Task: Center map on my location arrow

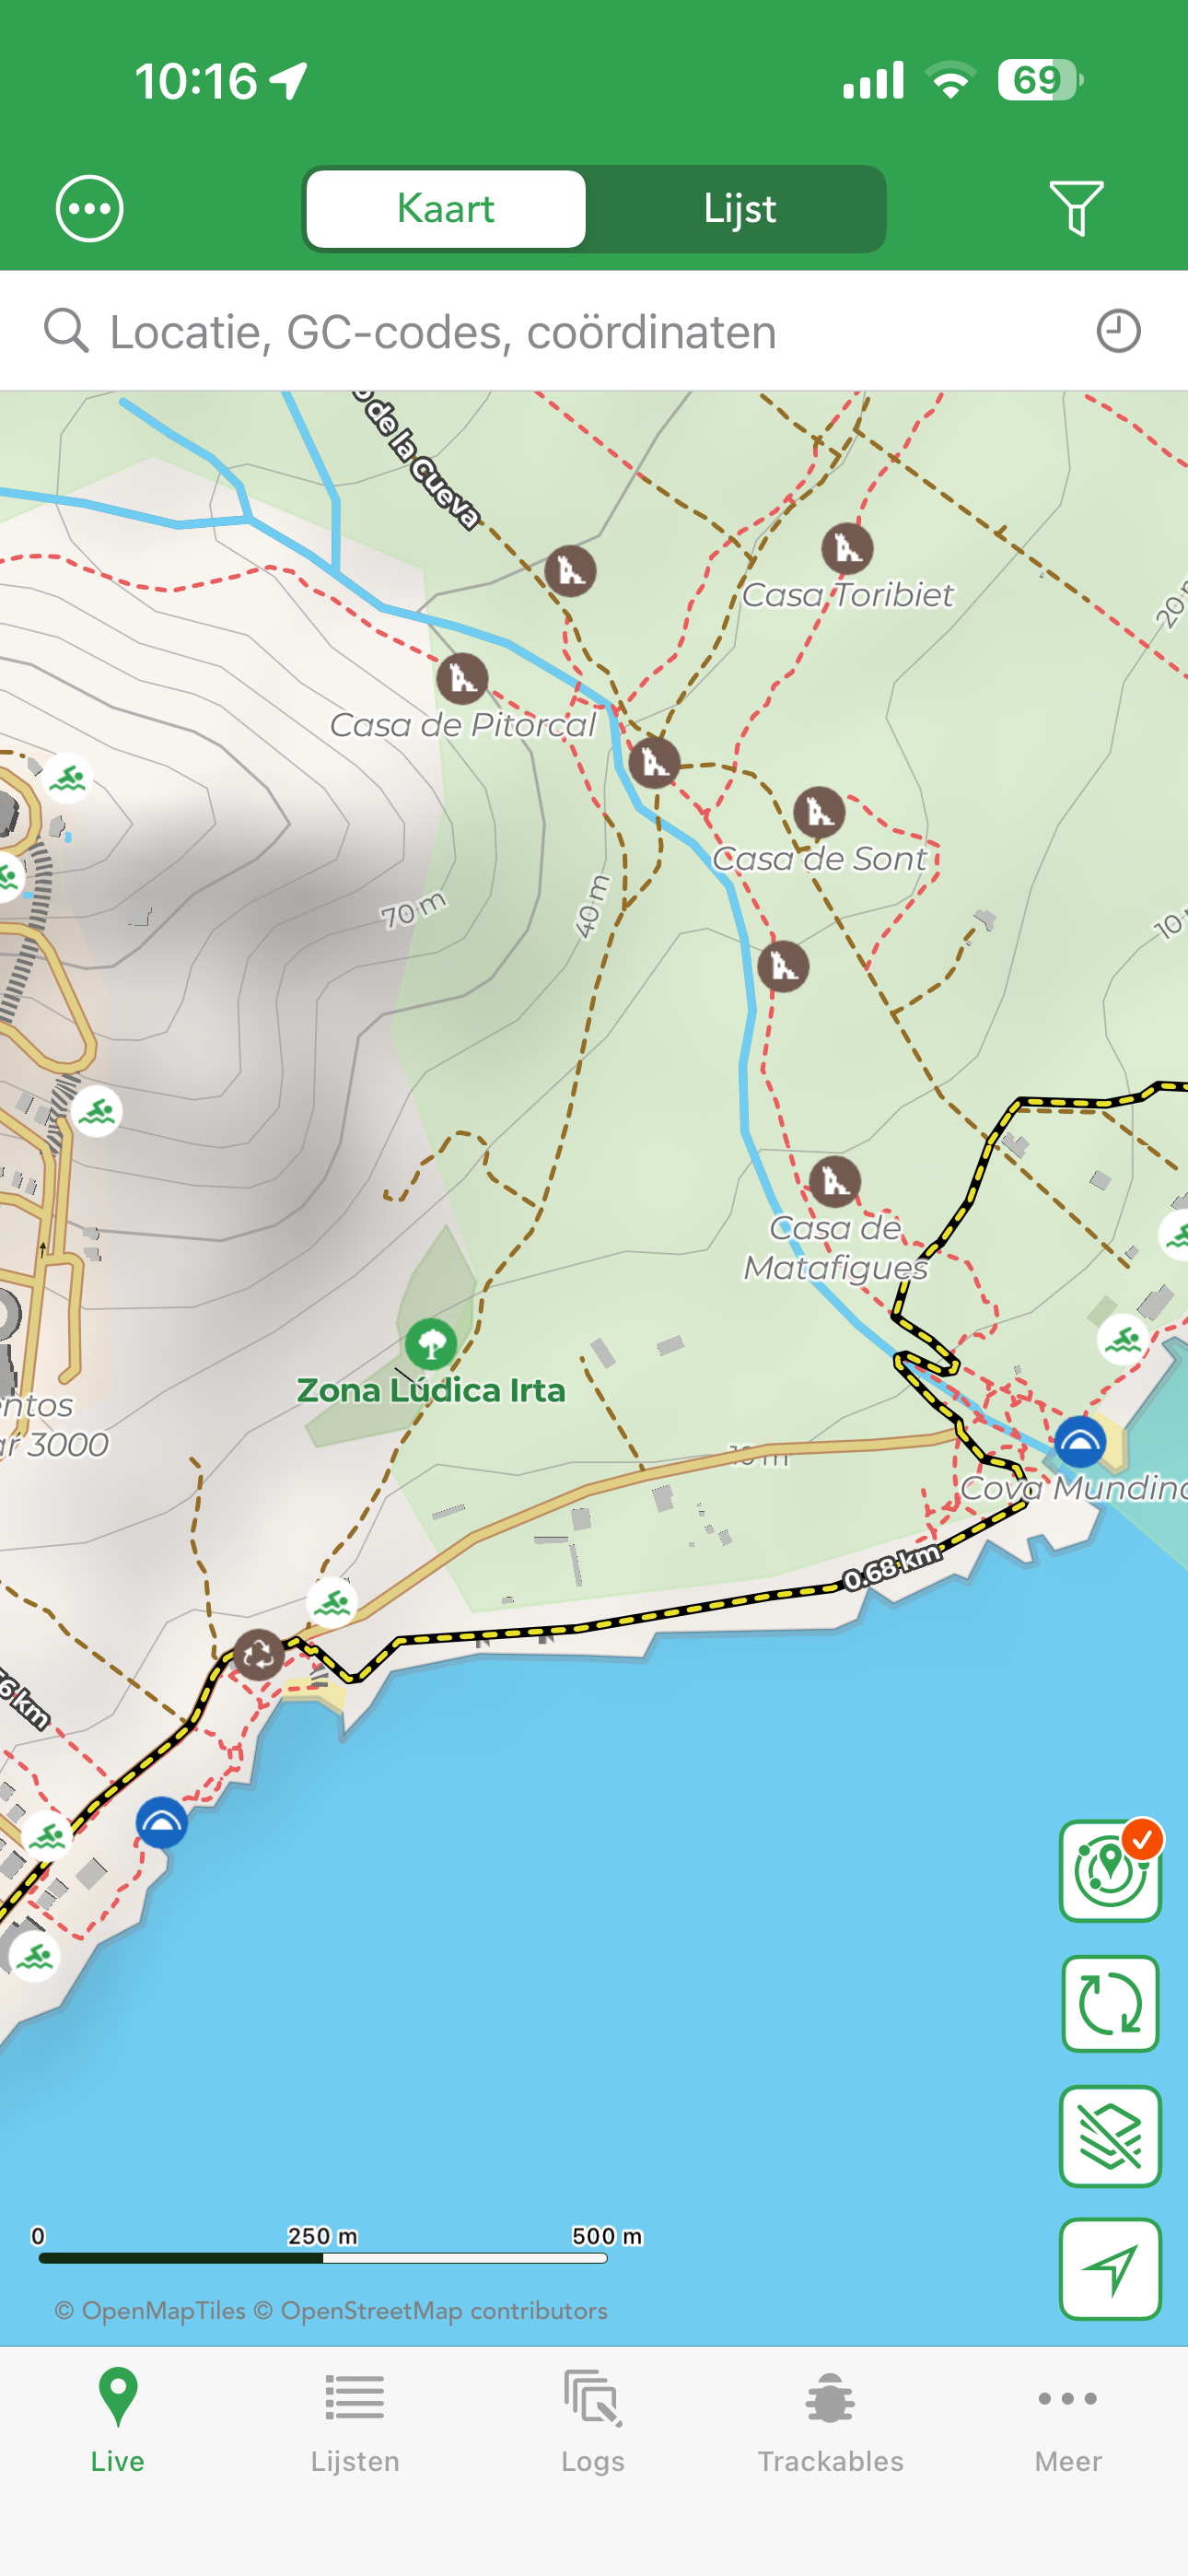Action: (x=1110, y=2268)
